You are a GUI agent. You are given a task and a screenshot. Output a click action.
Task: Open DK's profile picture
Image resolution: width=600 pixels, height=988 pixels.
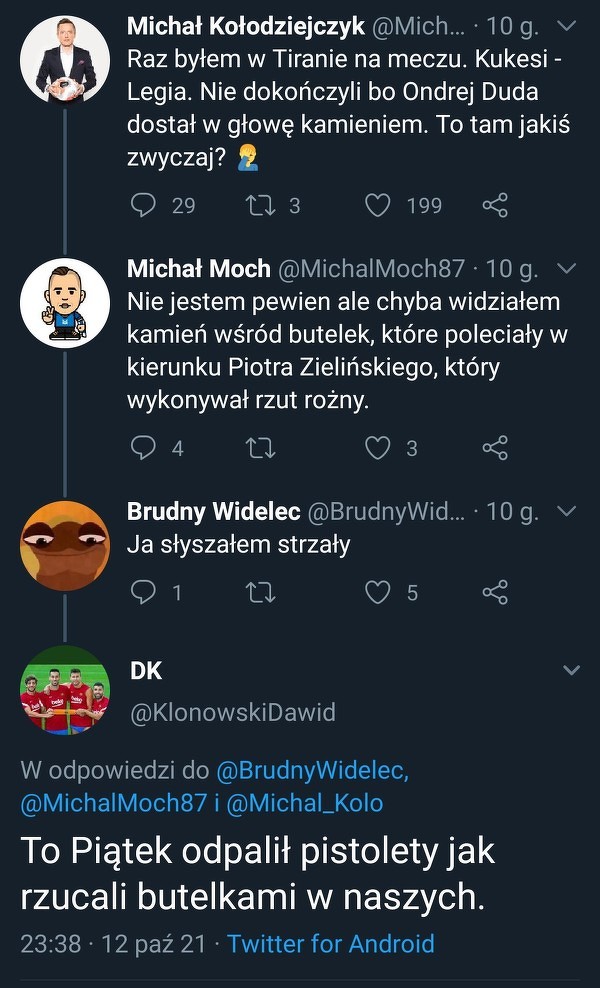coord(65,690)
